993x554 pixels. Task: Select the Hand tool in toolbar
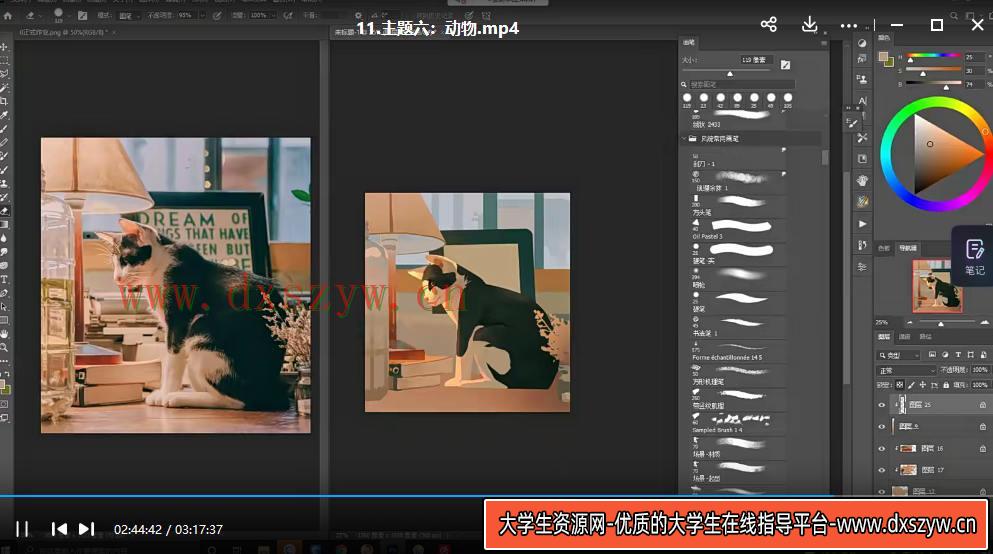(4, 334)
